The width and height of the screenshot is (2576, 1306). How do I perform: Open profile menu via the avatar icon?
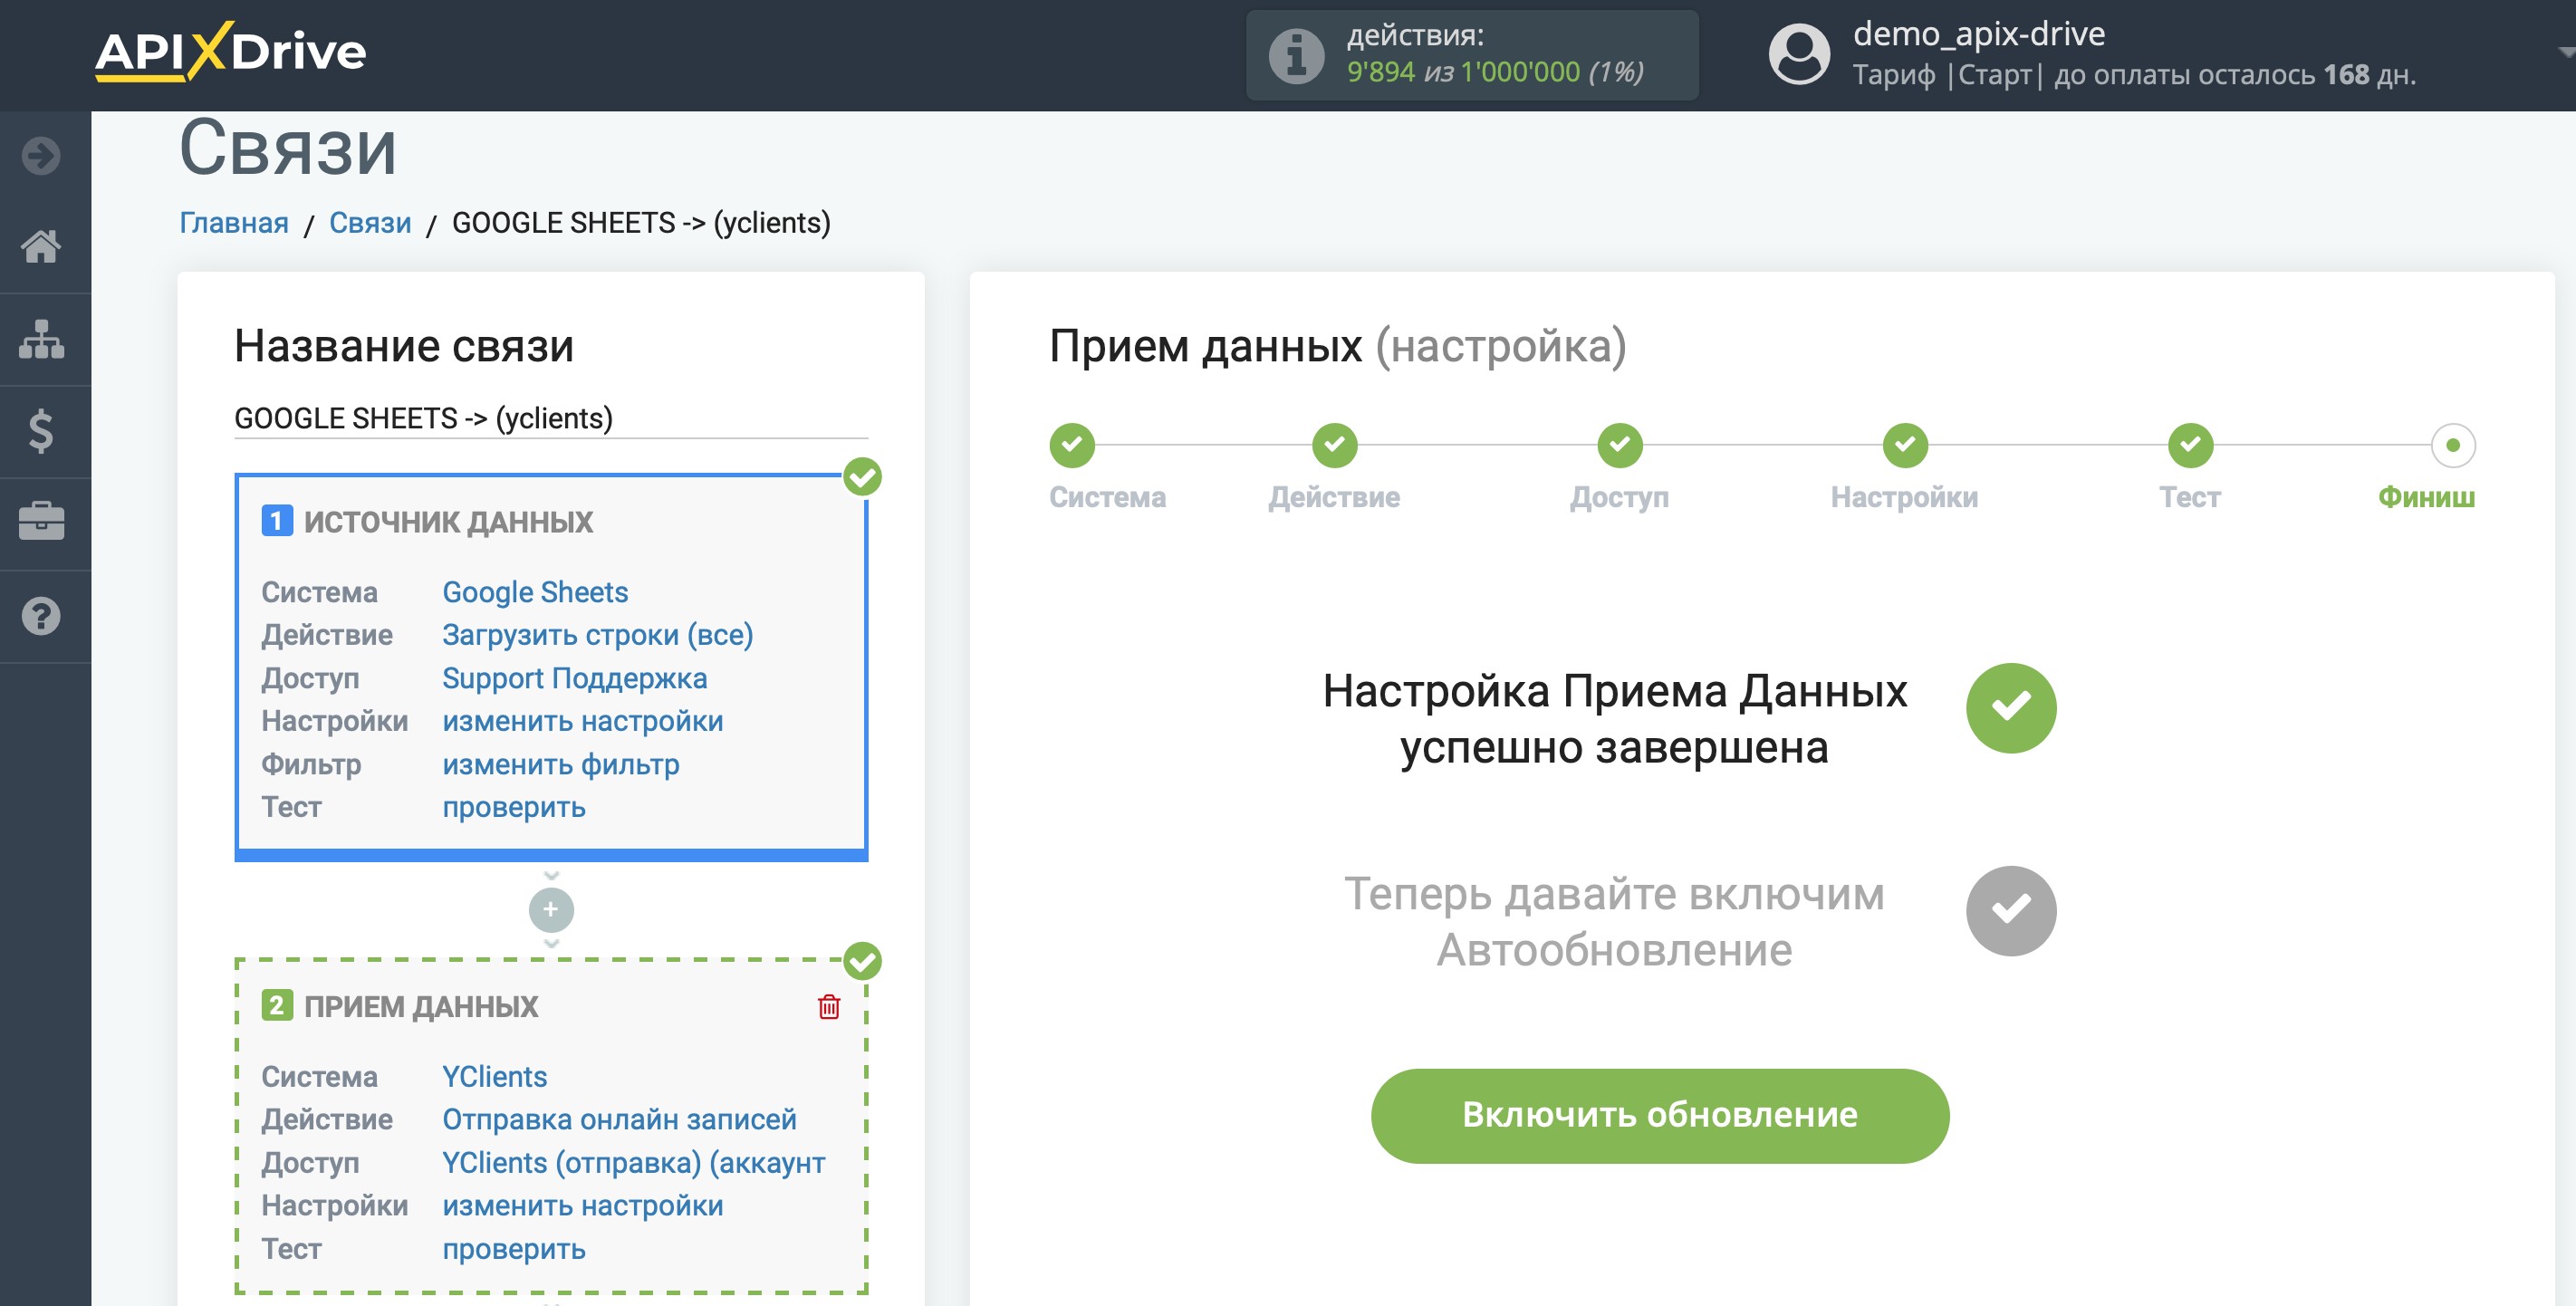click(1798, 52)
